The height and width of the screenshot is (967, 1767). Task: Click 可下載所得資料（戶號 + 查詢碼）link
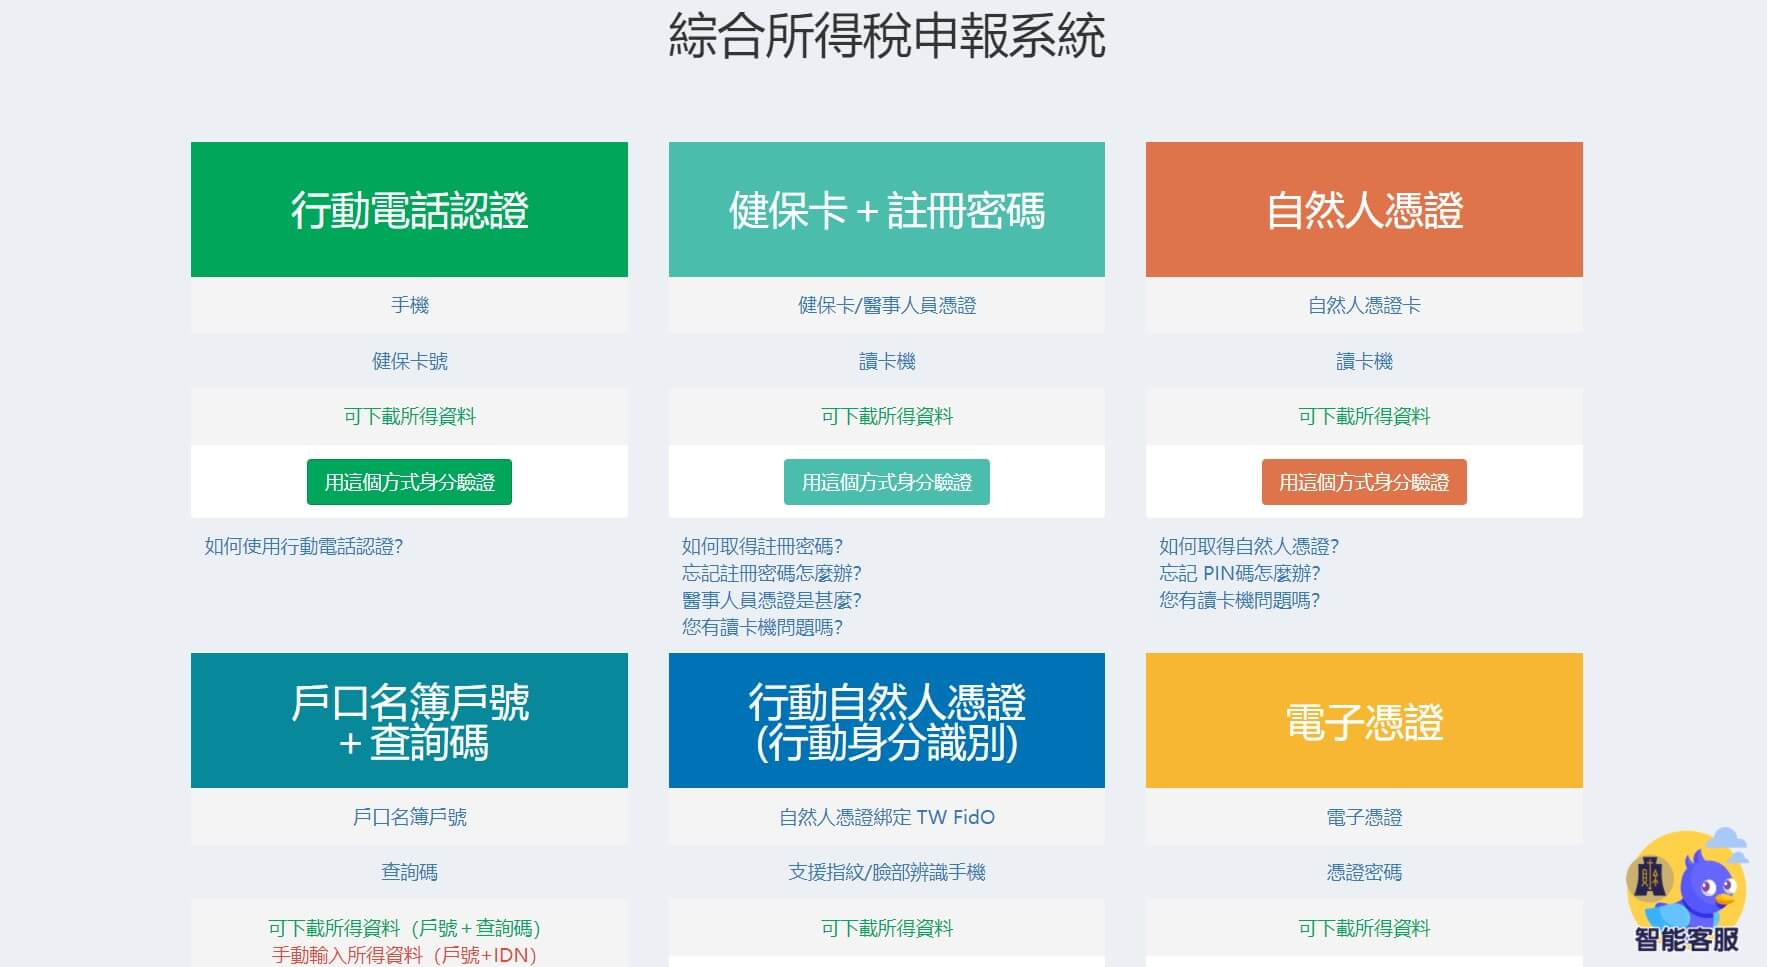pyautogui.click(x=408, y=928)
